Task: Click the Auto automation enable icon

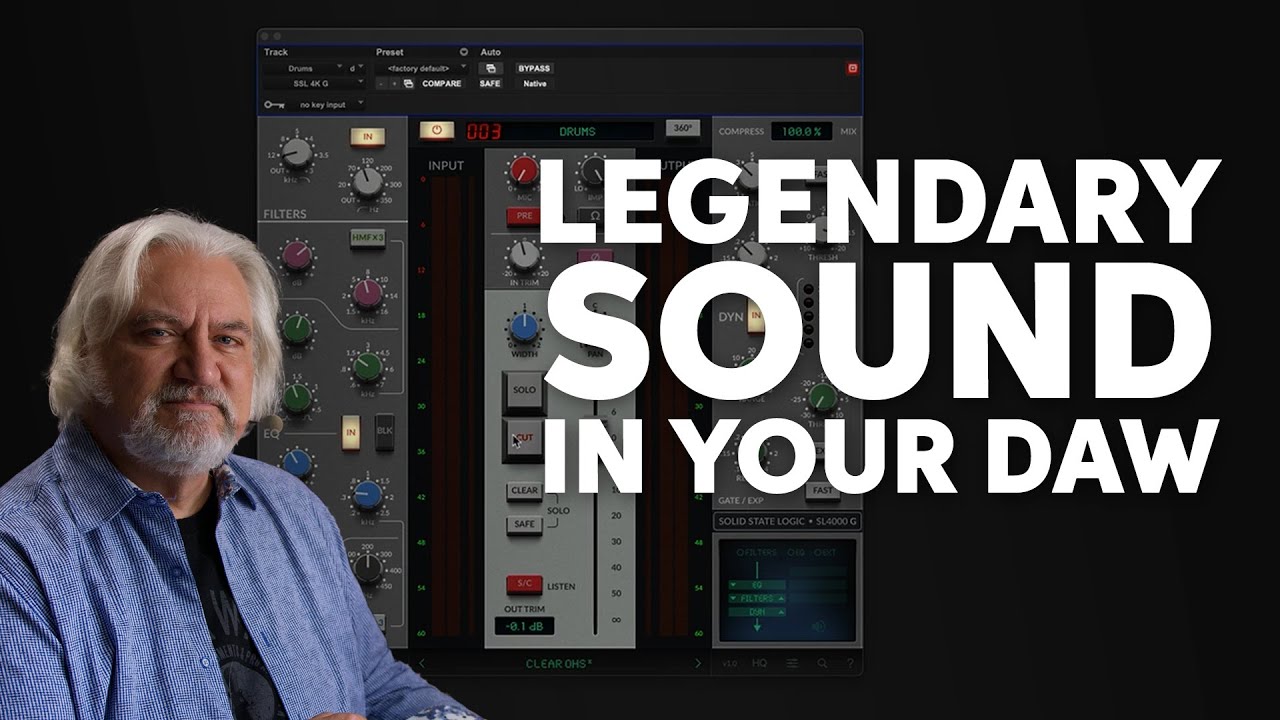Action: click(x=490, y=68)
